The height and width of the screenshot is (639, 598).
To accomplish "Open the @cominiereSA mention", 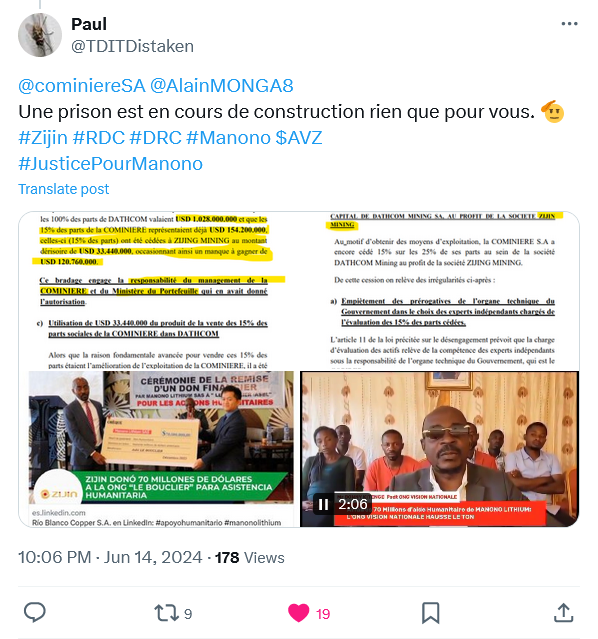I will tap(82, 86).
